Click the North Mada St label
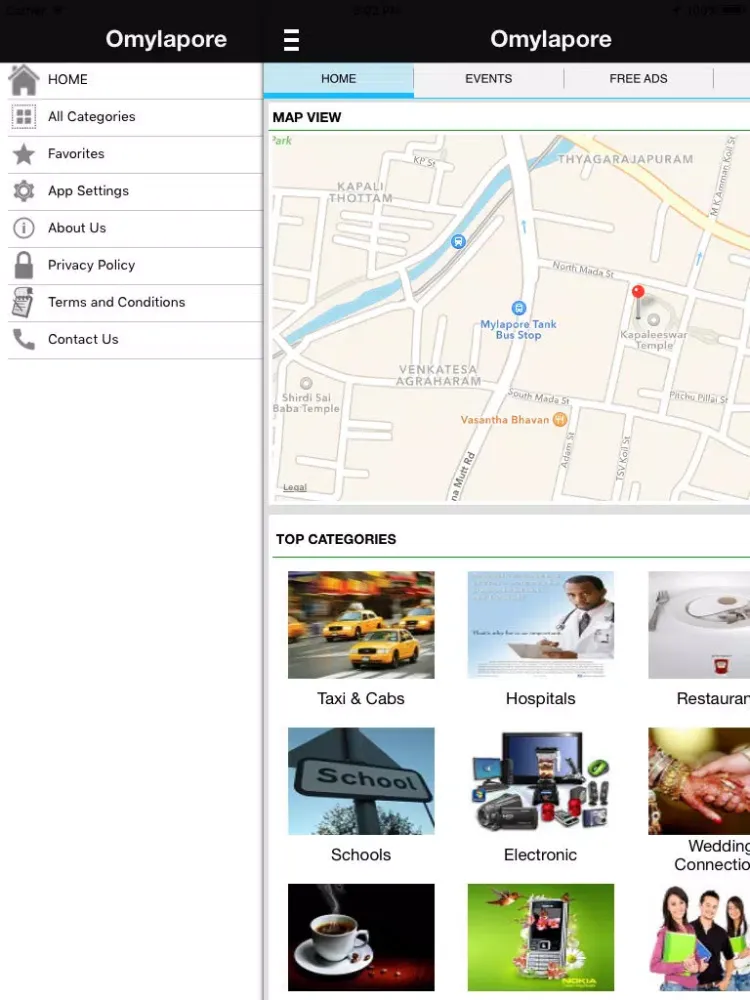Screen dimensions: 750x1000 [x=583, y=269]
